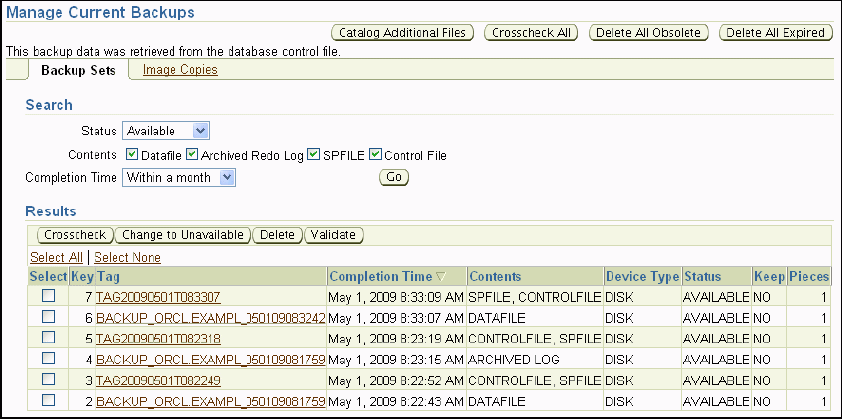Select the ARCHIVED LOG backup row checkbox
Viewport: 842px width, 419px height.
click(48, 358)
